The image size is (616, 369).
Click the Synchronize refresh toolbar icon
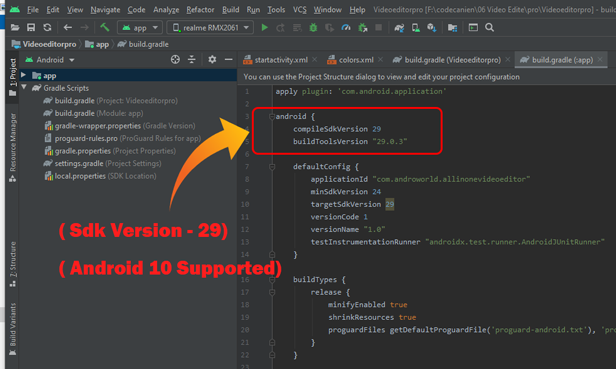(x=48, y=28)
